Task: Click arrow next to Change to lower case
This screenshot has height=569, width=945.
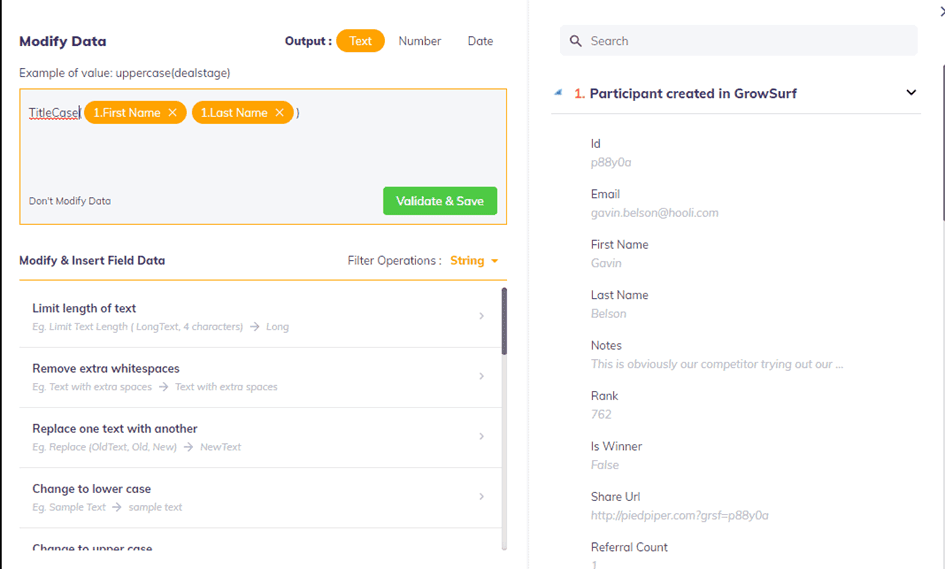Action: tap(481, 496)
